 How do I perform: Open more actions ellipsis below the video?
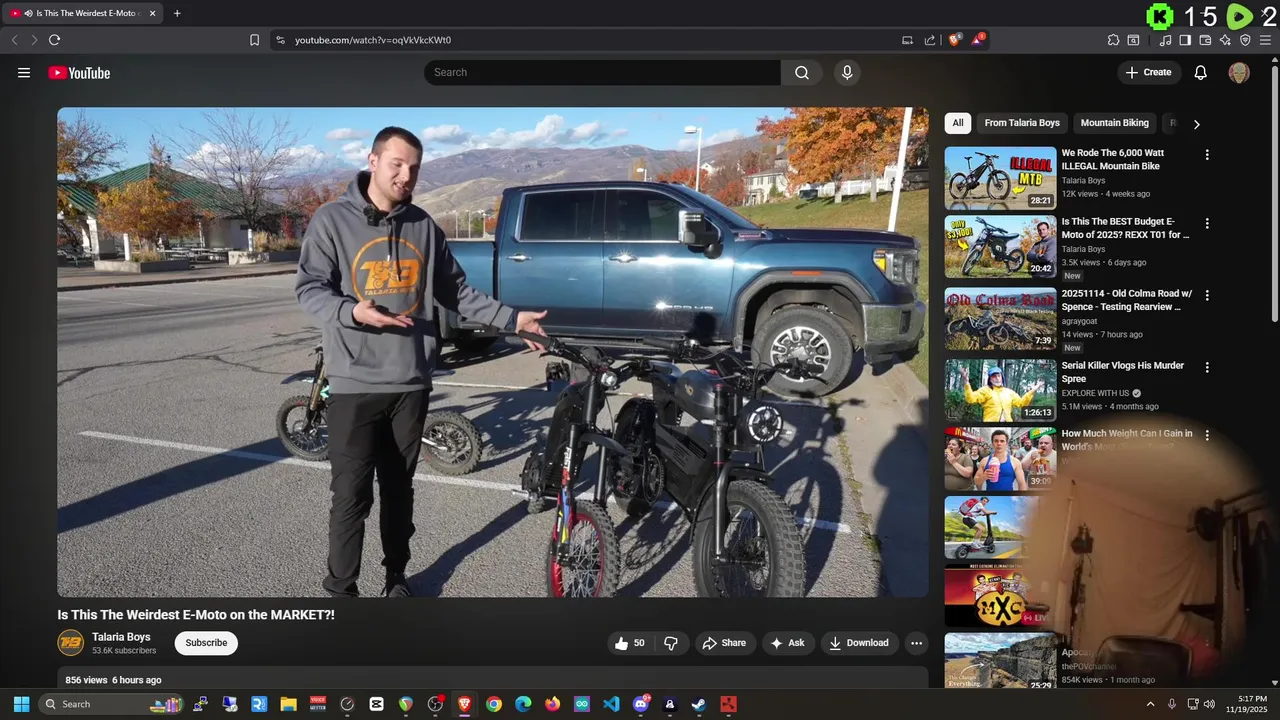[916, 643]
